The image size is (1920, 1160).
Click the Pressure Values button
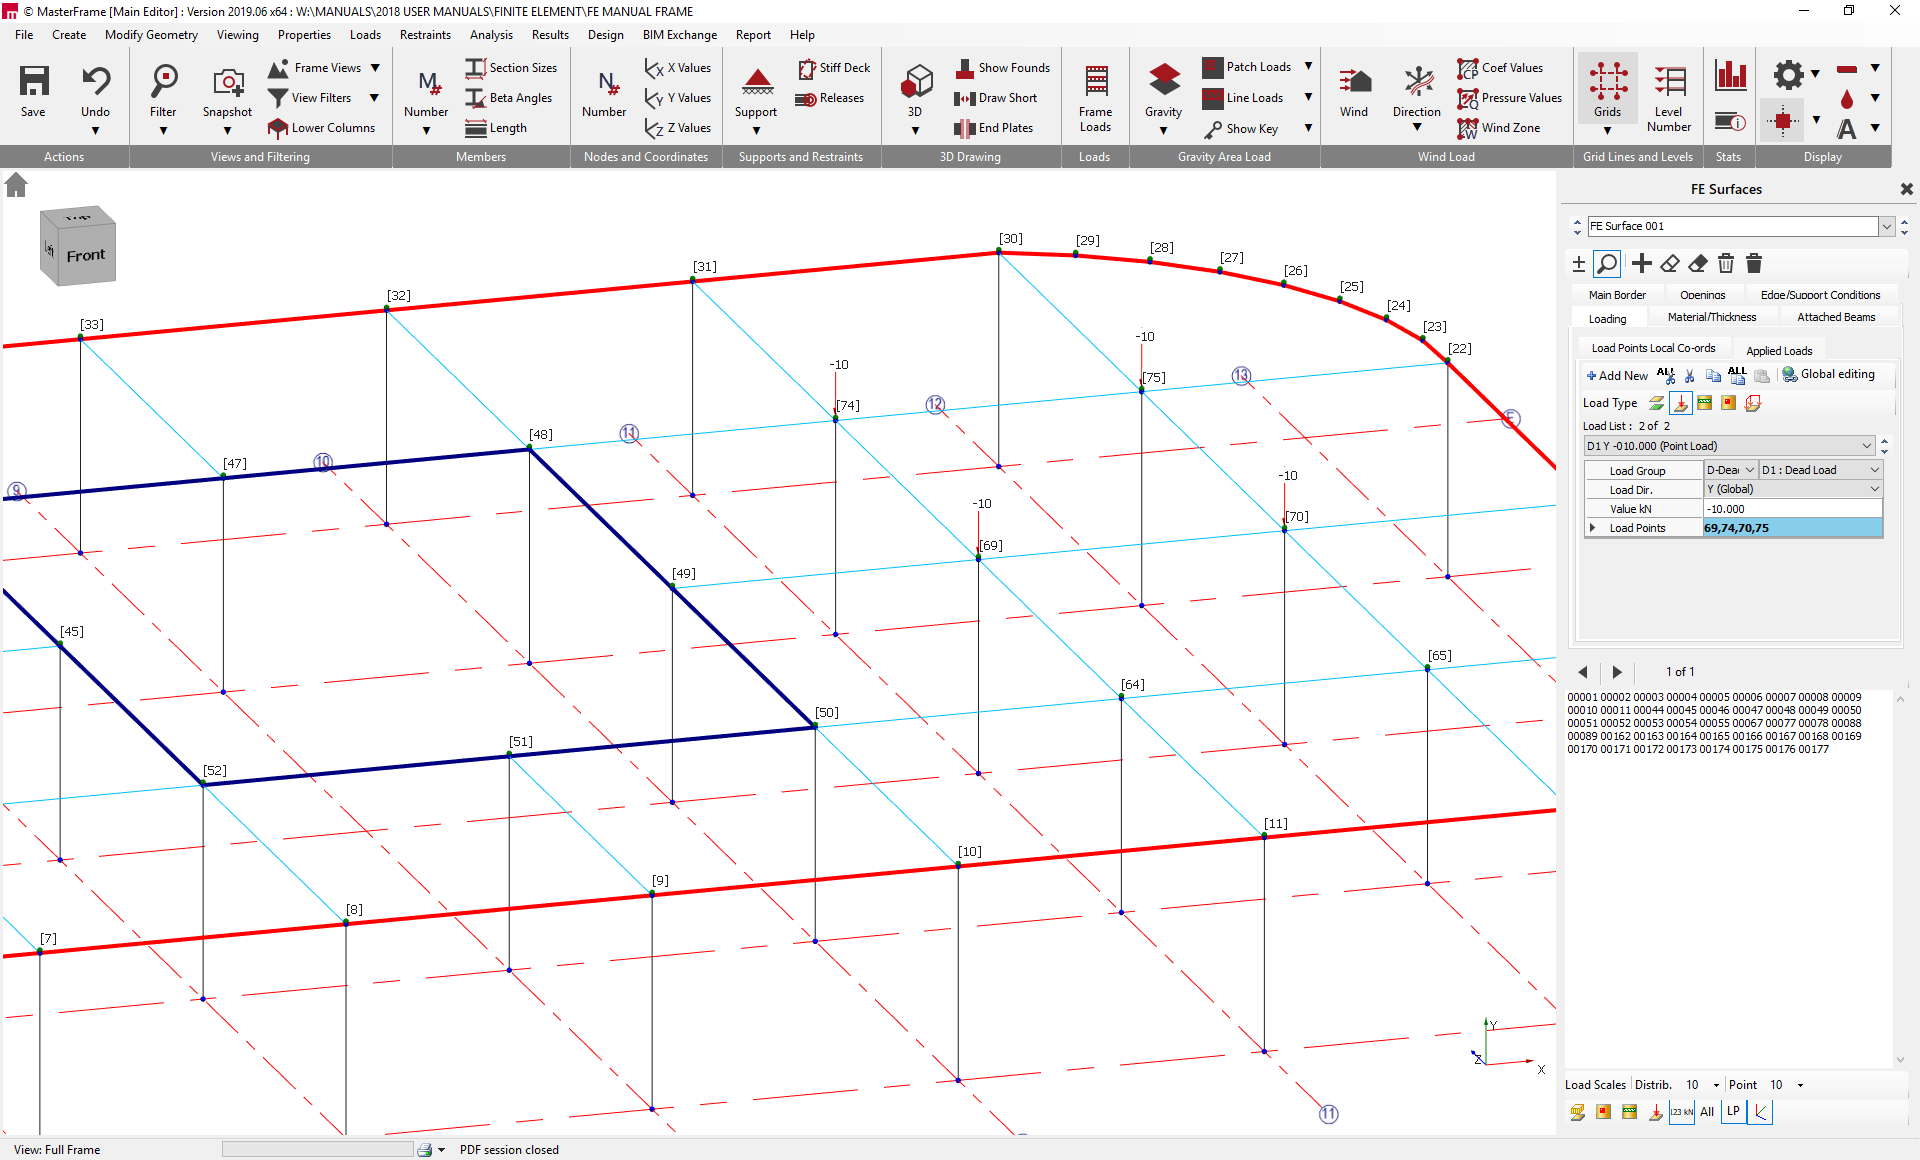click(x=1510, y=98)
